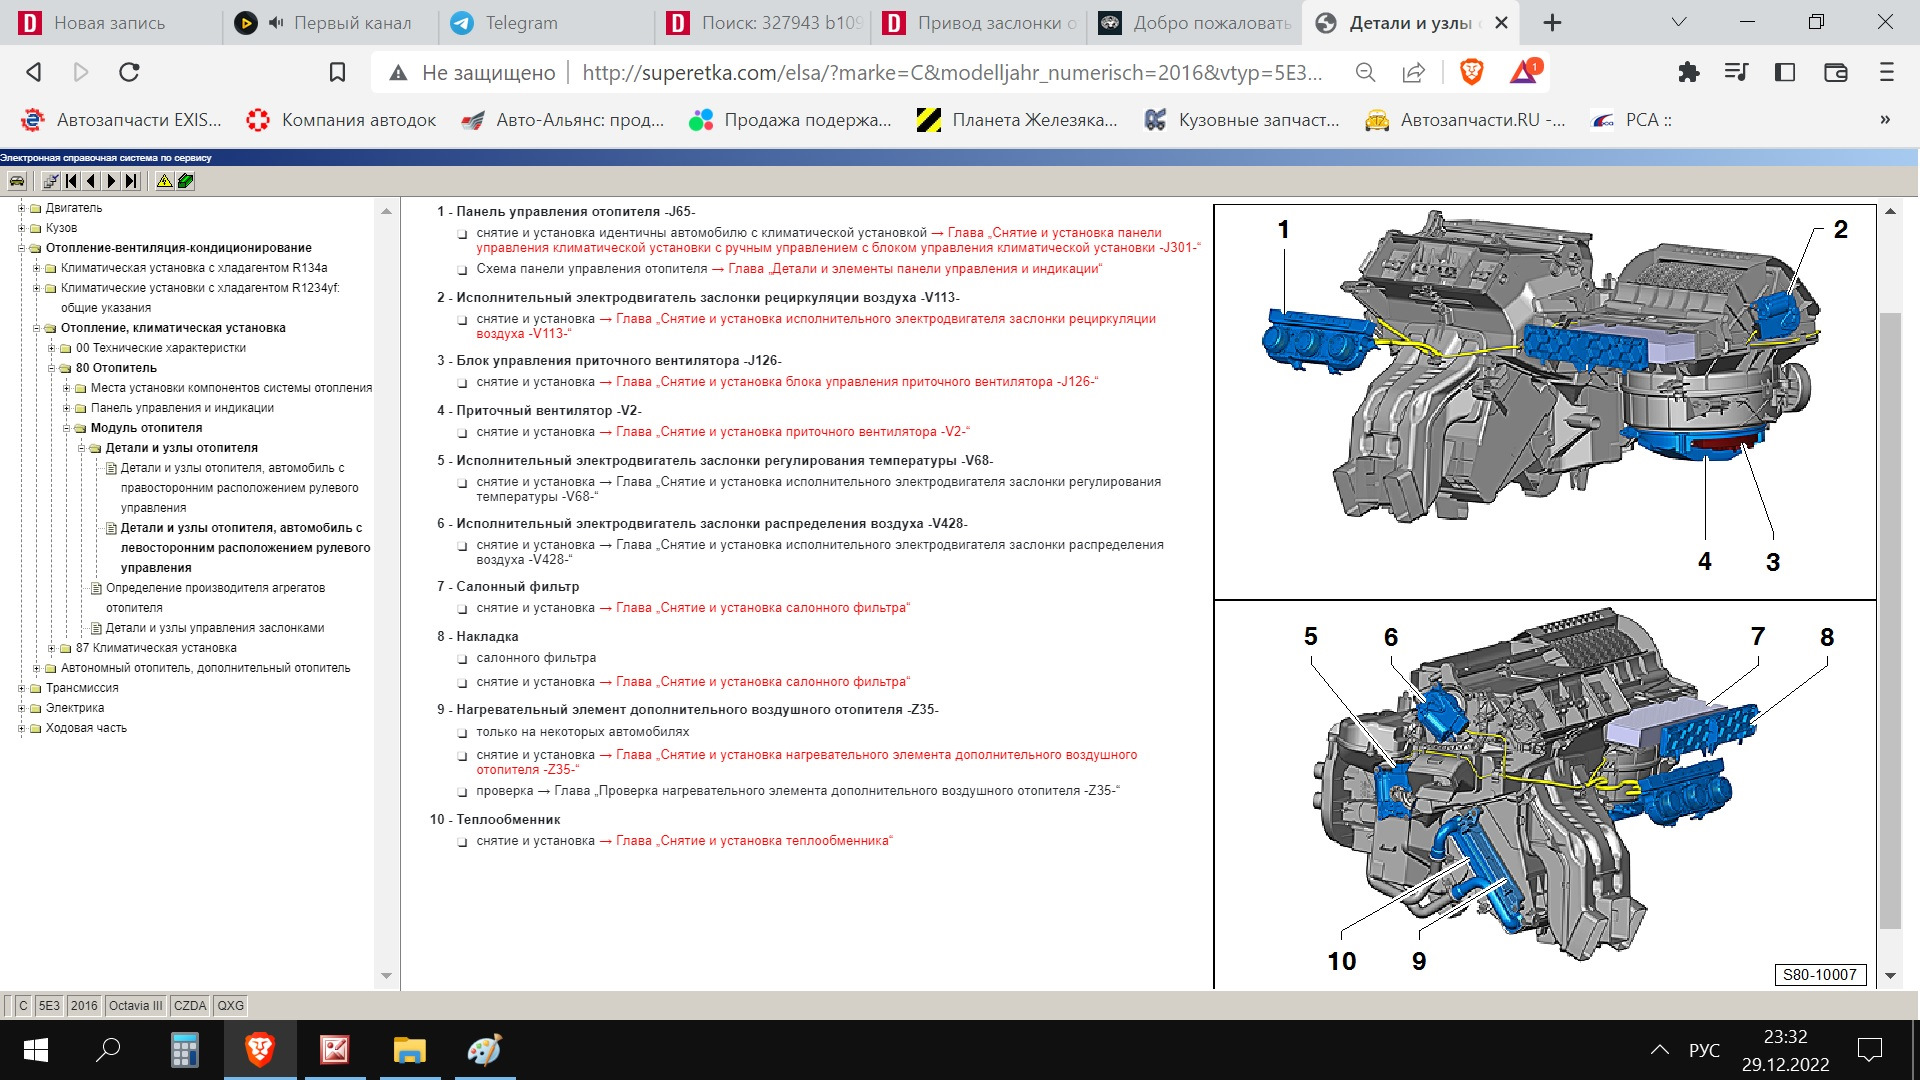Expand the Двигатель tree node
The image size is (1920, 1080).
tap(21, 208)
